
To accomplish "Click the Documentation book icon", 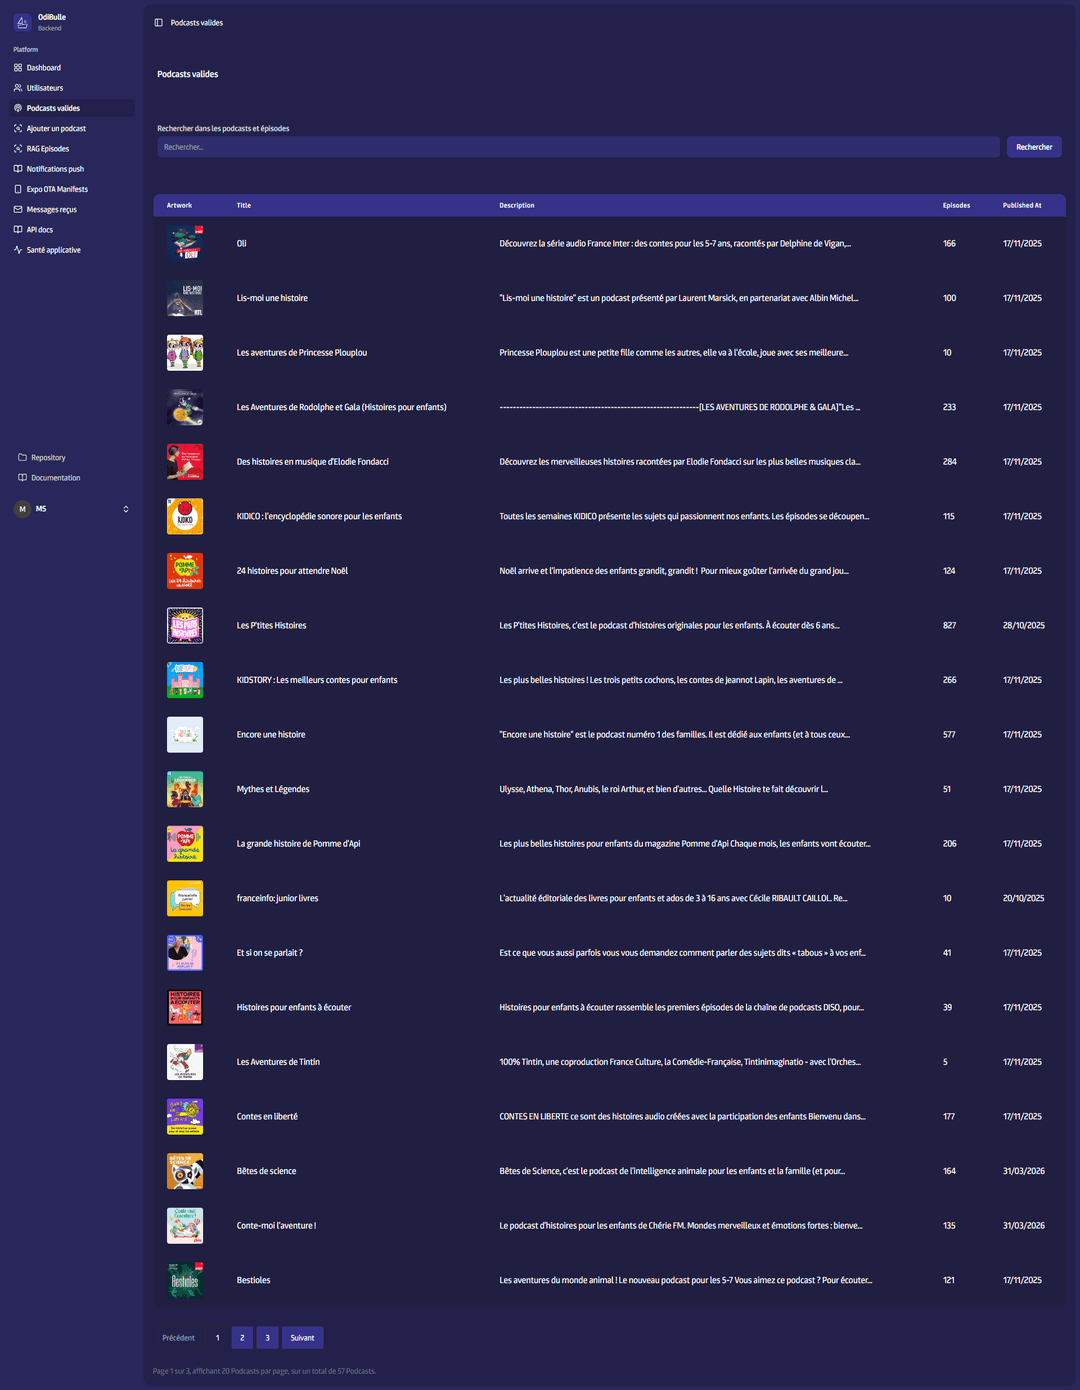I will [x=23, y=477].
